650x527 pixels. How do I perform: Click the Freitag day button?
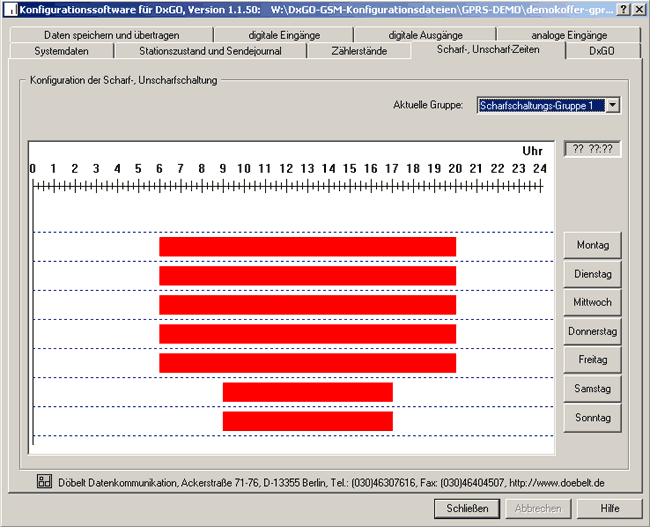coord(592,359)
